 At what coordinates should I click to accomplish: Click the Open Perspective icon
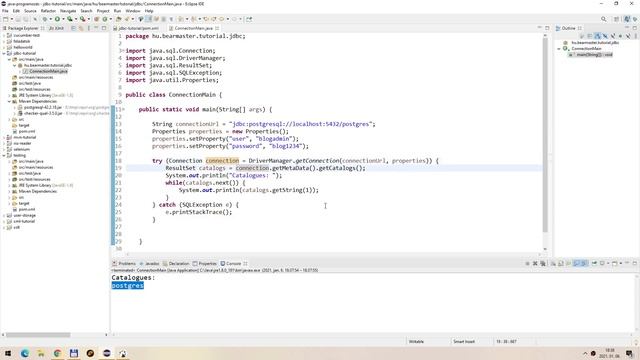click(x=617, y=19)
